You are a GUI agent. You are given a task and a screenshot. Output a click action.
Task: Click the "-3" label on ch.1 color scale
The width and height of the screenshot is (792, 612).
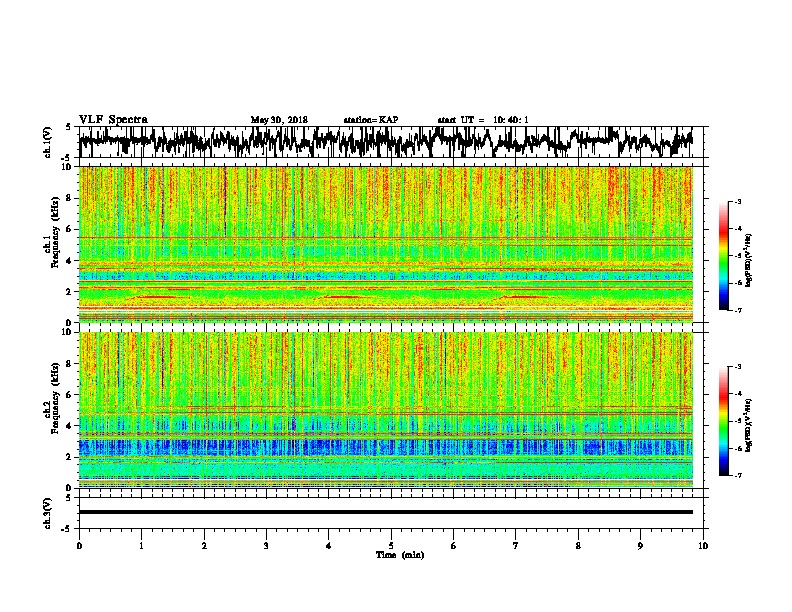coord(738,202)
